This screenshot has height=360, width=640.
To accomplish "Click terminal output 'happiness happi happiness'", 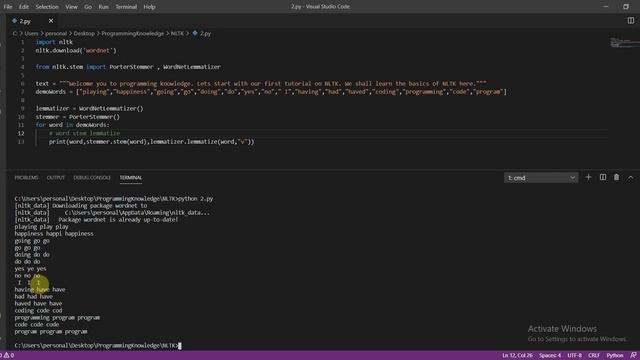I will click(x=54, y=234).
